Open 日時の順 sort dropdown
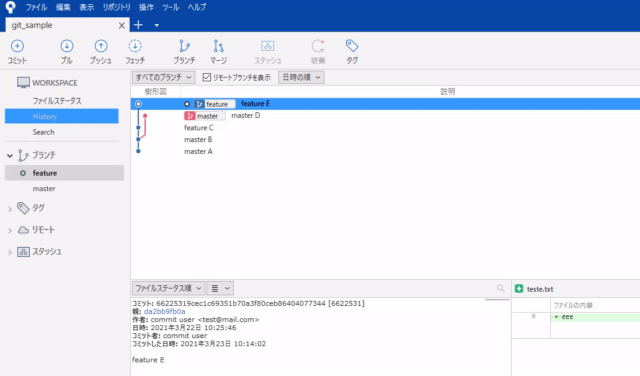 (301, 77)
